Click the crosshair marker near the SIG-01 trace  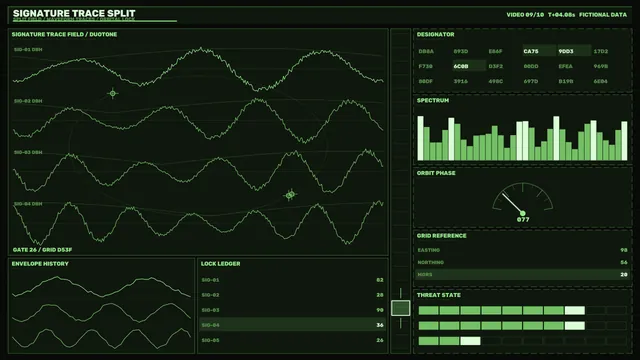tap(113, 93)
